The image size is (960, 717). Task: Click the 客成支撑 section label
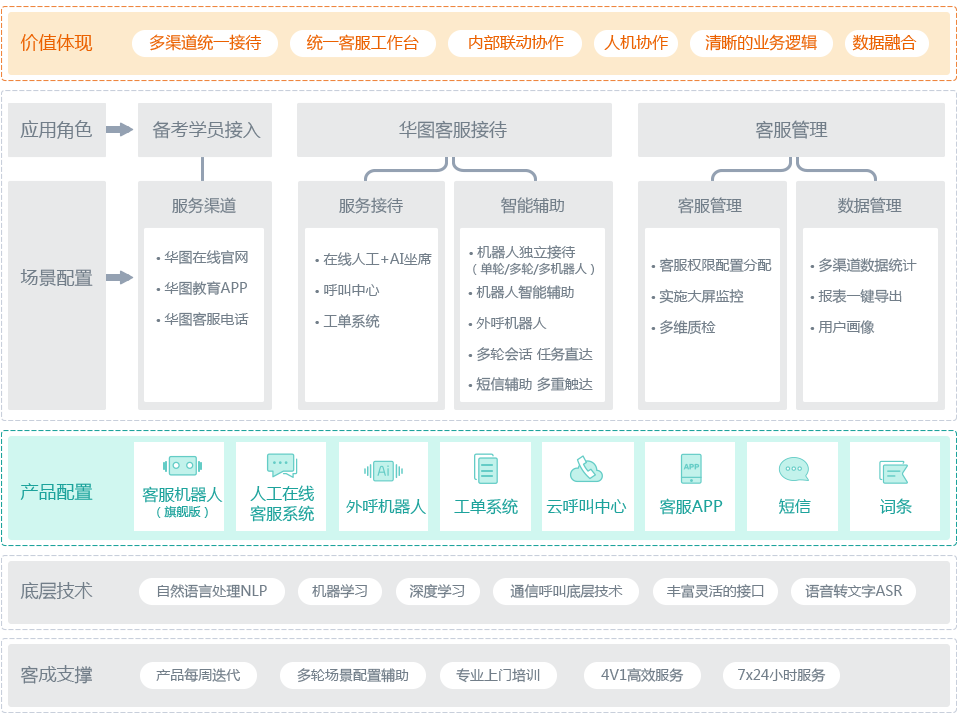click(x=56, y=675)
